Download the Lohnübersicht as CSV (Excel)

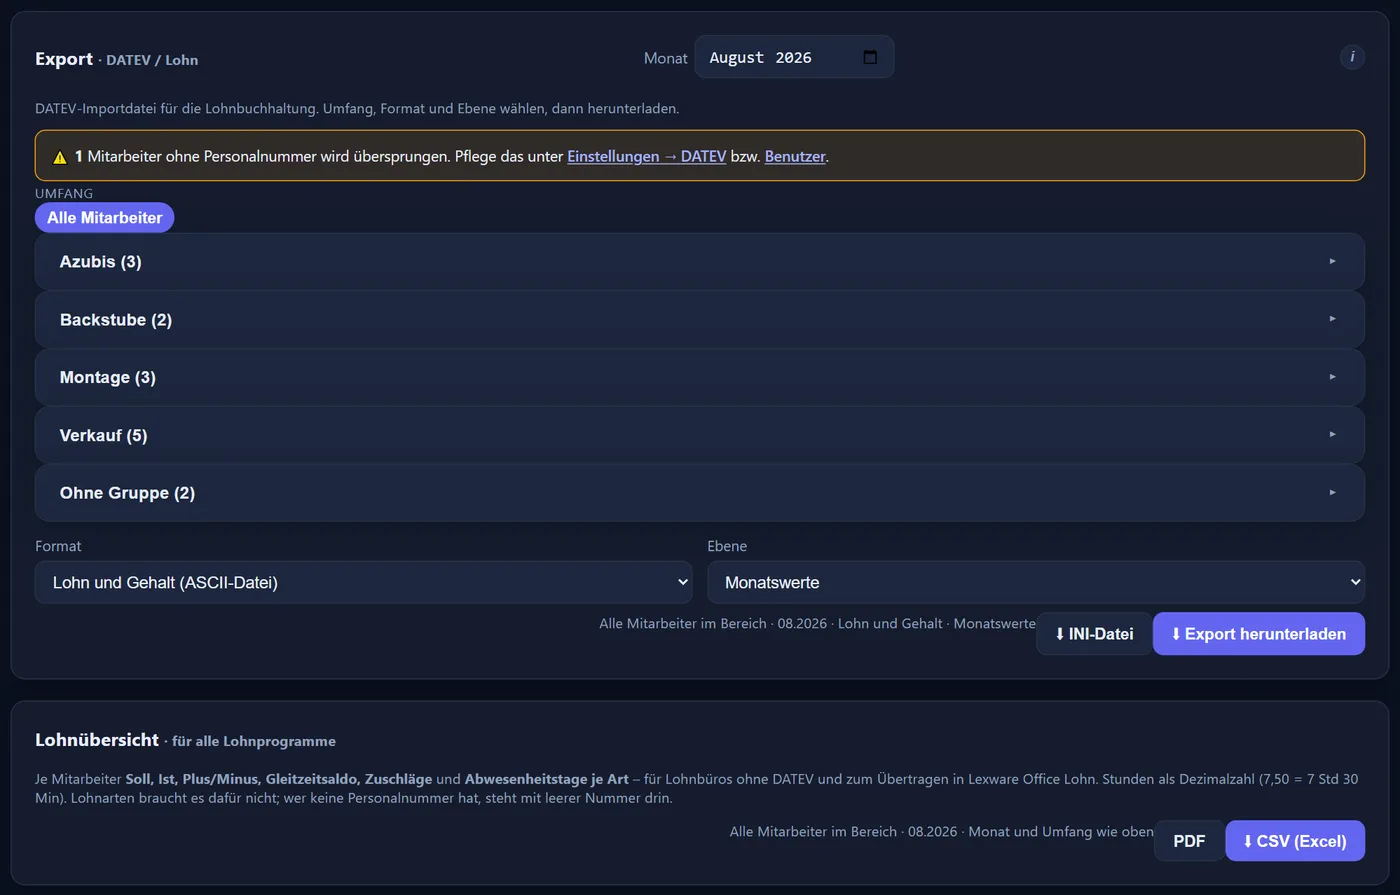click(1295, 841)
